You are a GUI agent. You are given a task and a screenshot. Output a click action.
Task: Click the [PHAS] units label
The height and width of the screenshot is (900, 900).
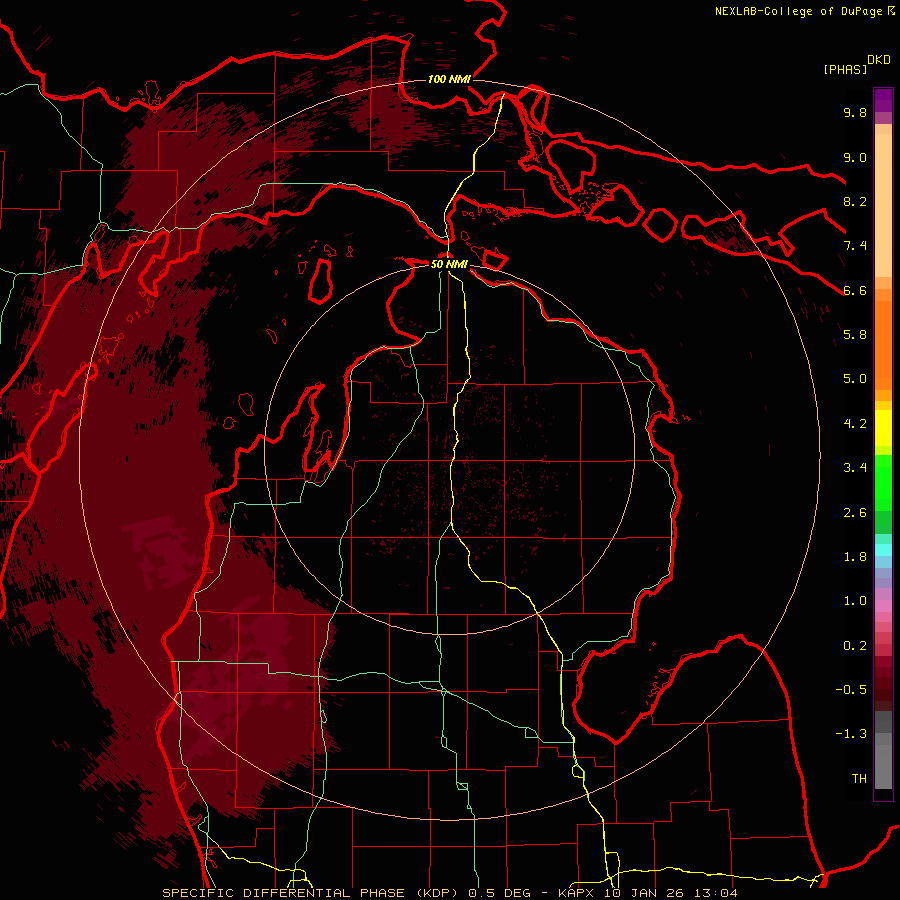845,69
